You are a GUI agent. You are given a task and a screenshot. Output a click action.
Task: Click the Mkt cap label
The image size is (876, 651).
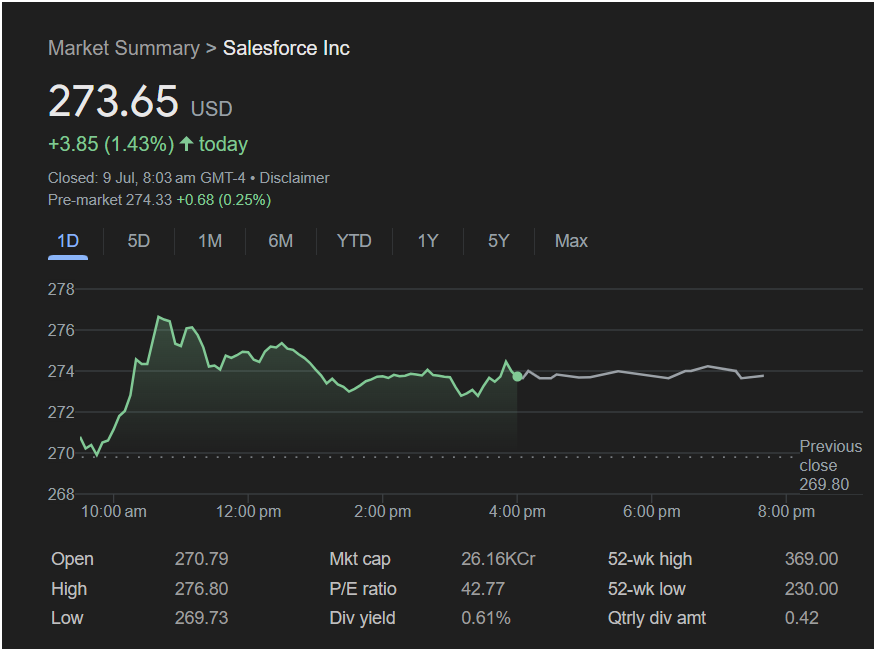[x=360, y=559]
